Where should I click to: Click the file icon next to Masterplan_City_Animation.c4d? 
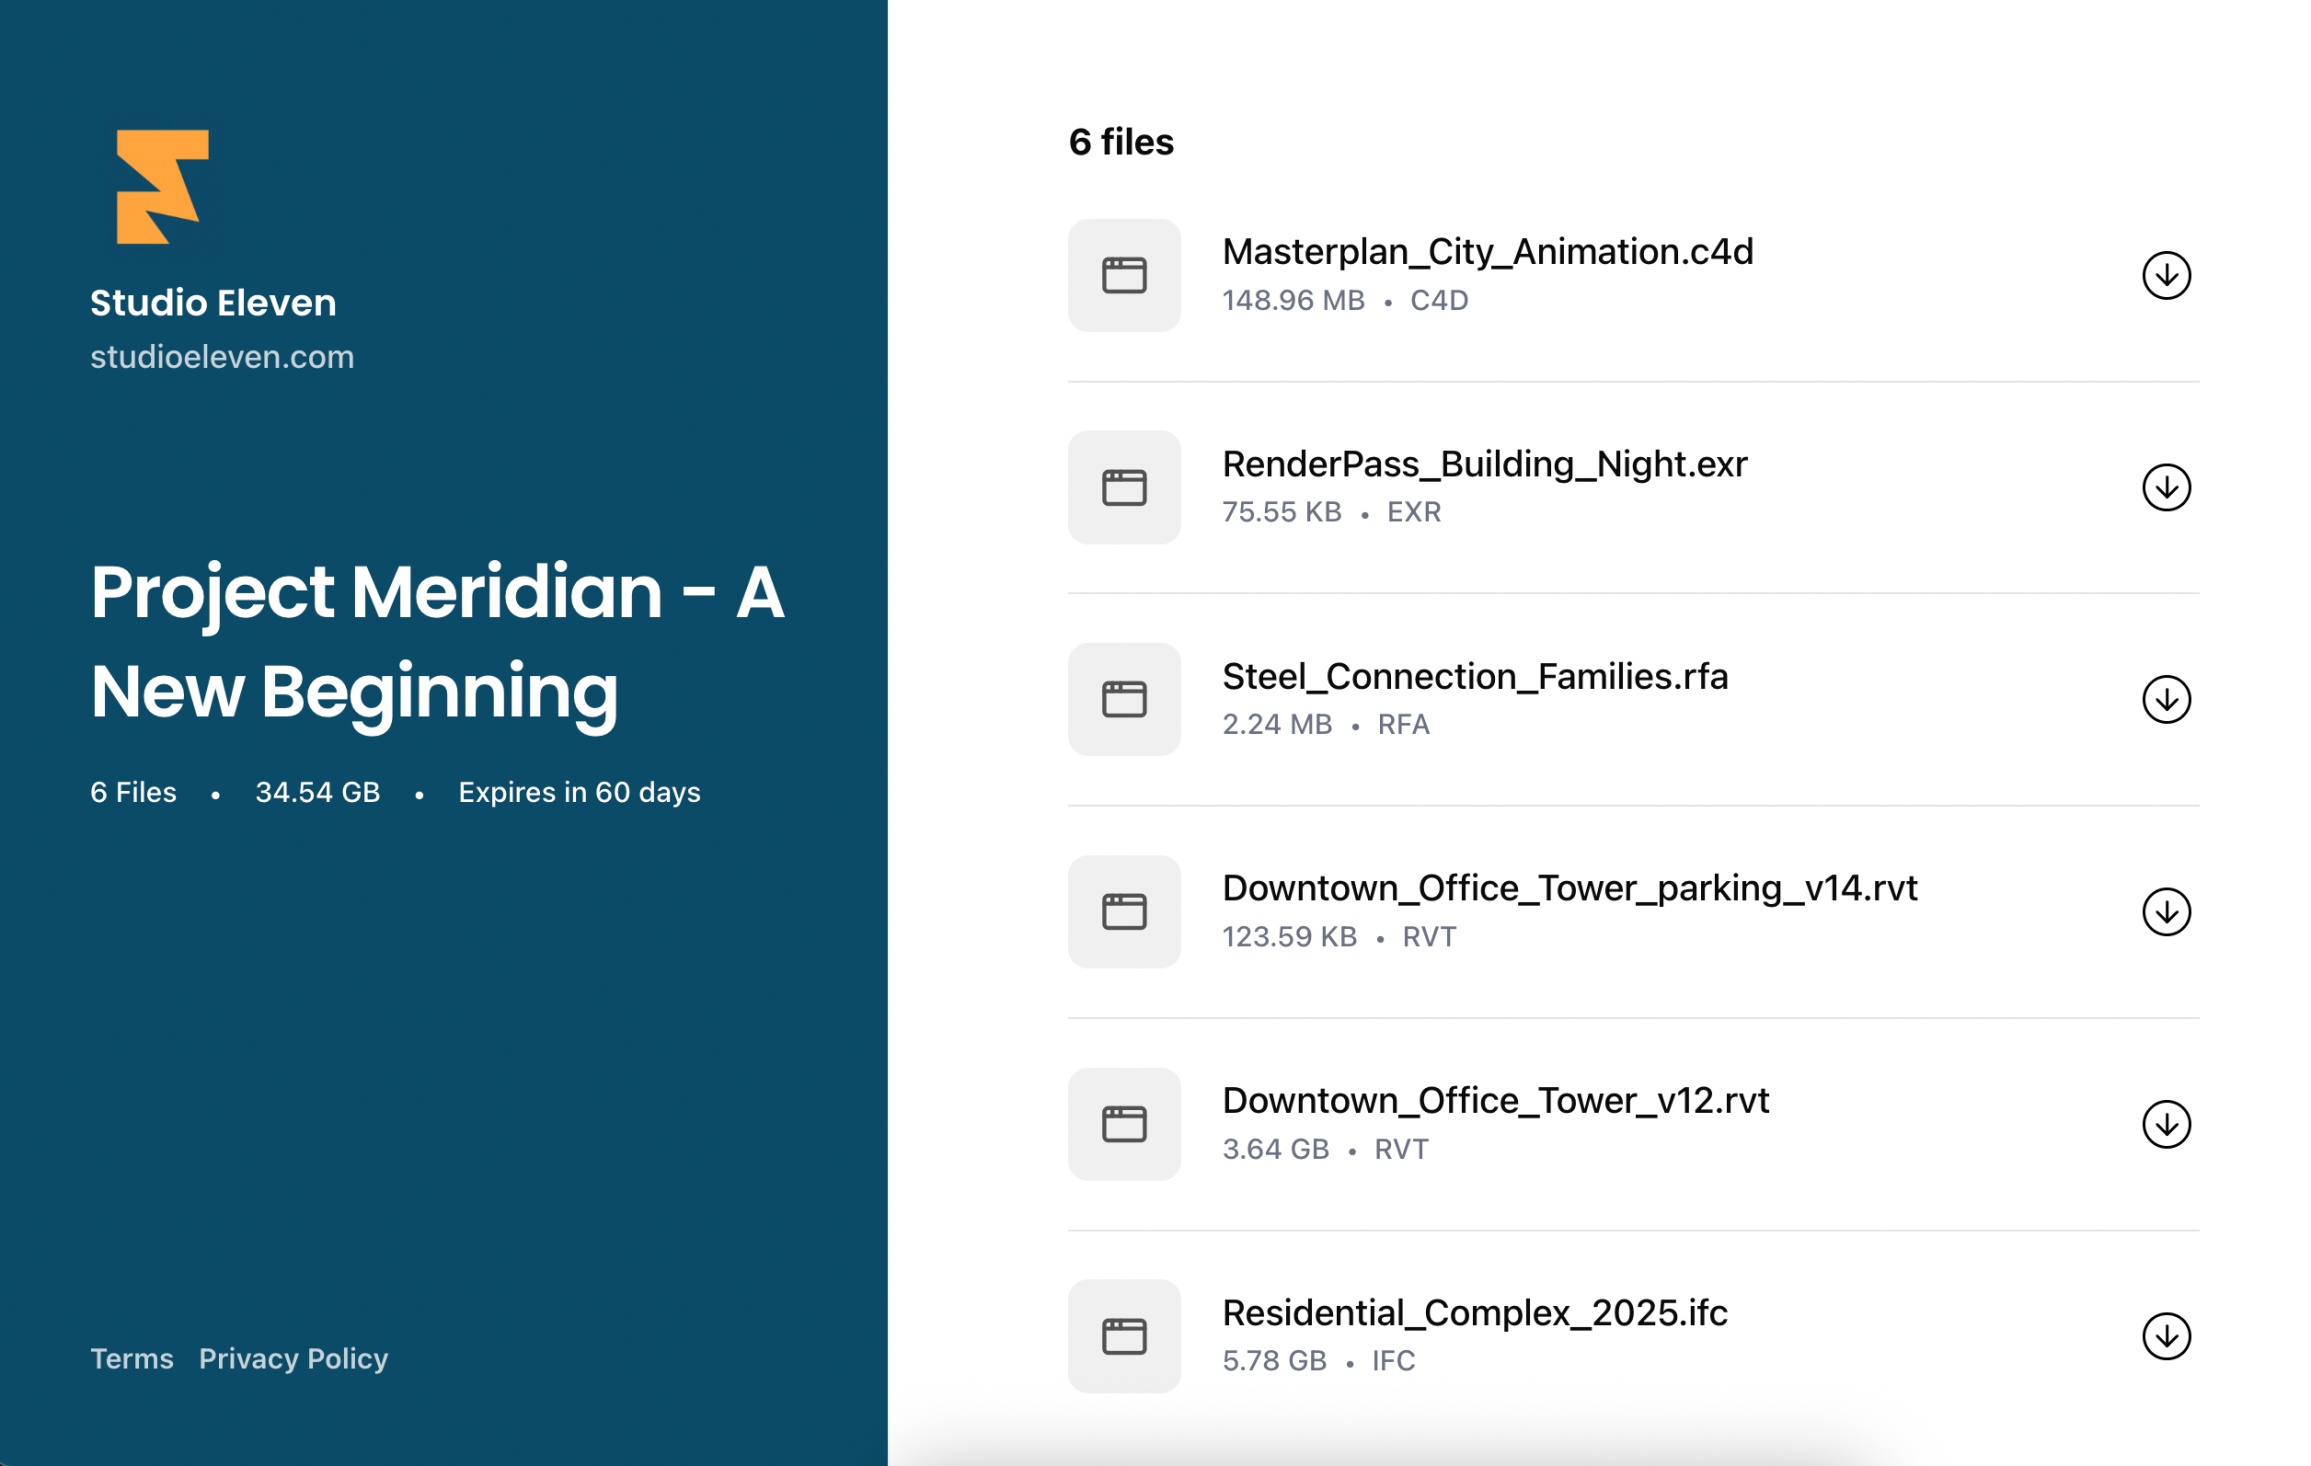(x=1123, y=276)
